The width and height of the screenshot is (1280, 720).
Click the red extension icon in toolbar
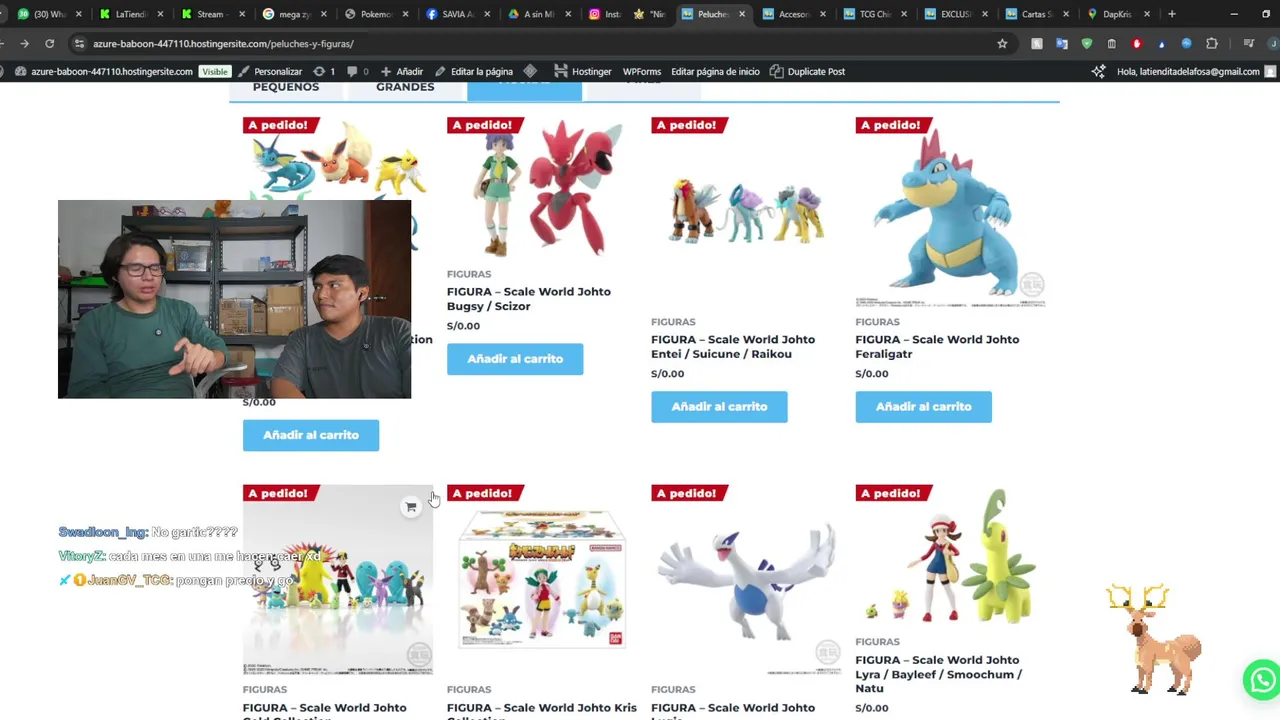[1136, 44]
